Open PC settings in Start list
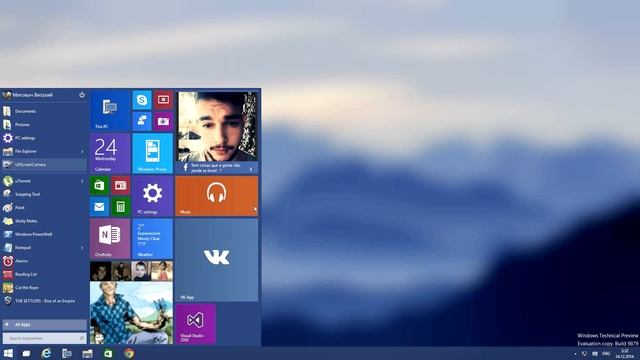640x360 pixels. tap(44, 138)
